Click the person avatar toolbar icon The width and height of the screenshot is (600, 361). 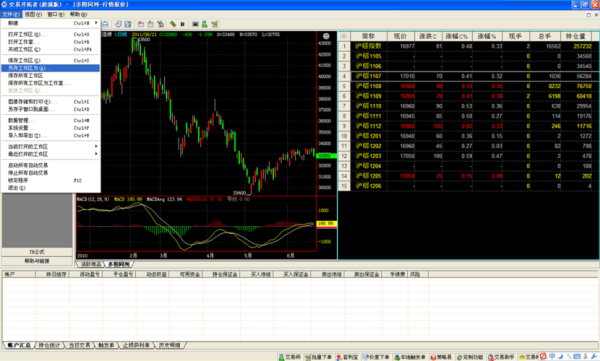(205, 24)
